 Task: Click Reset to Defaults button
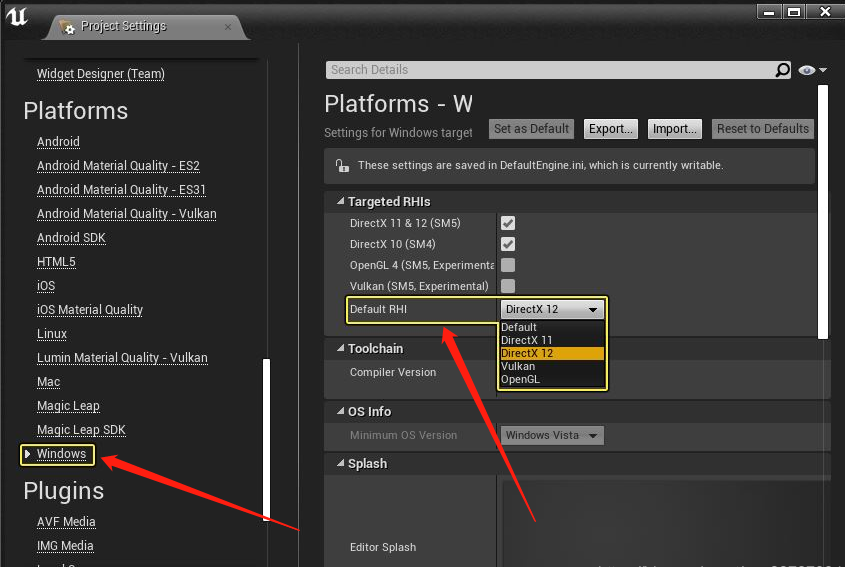click(763, 129)
